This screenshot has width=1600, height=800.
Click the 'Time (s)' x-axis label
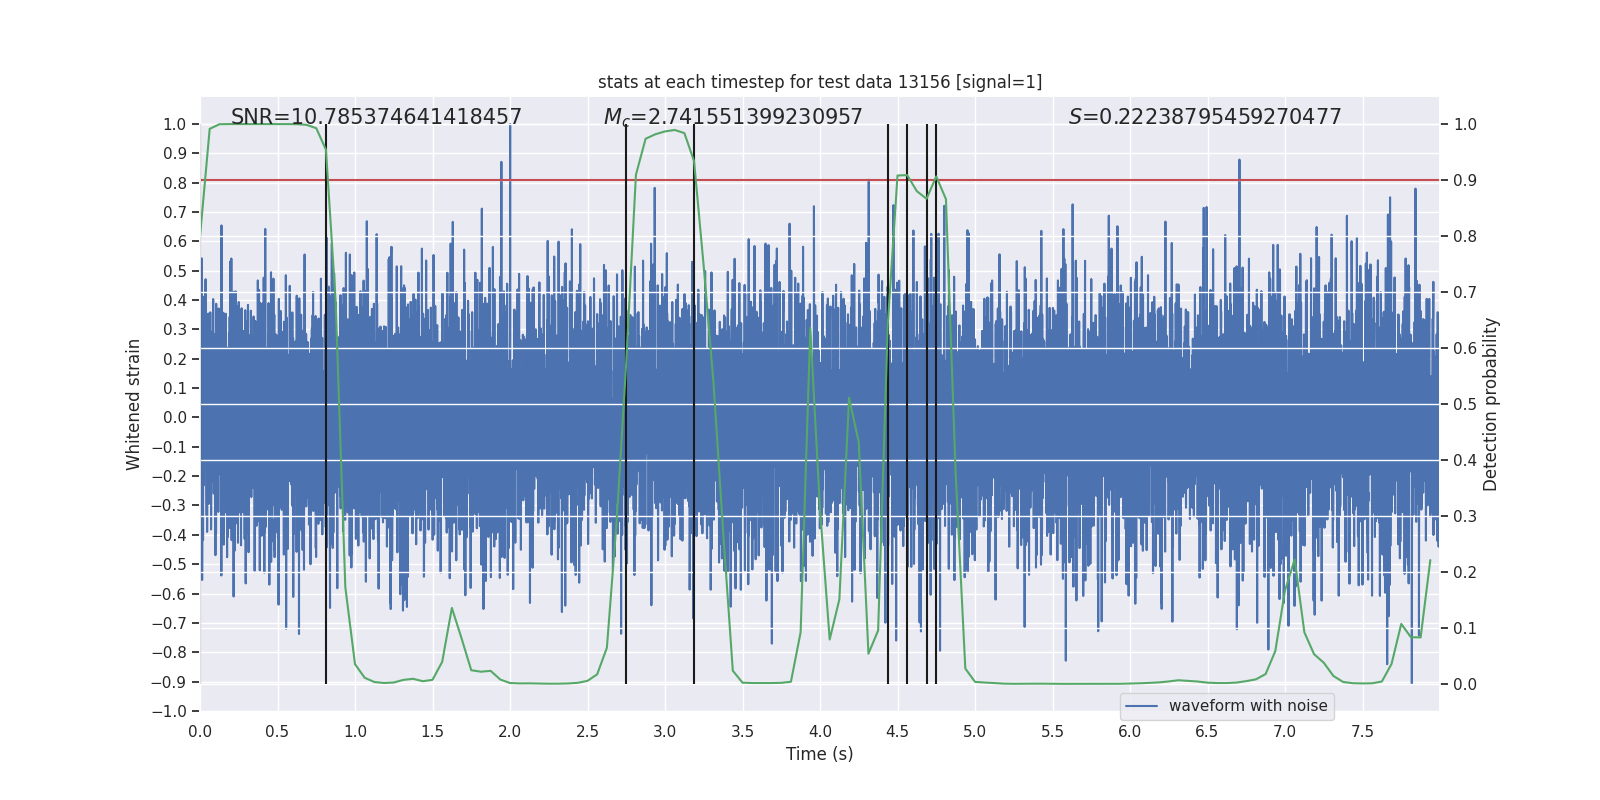pos(819,754)
